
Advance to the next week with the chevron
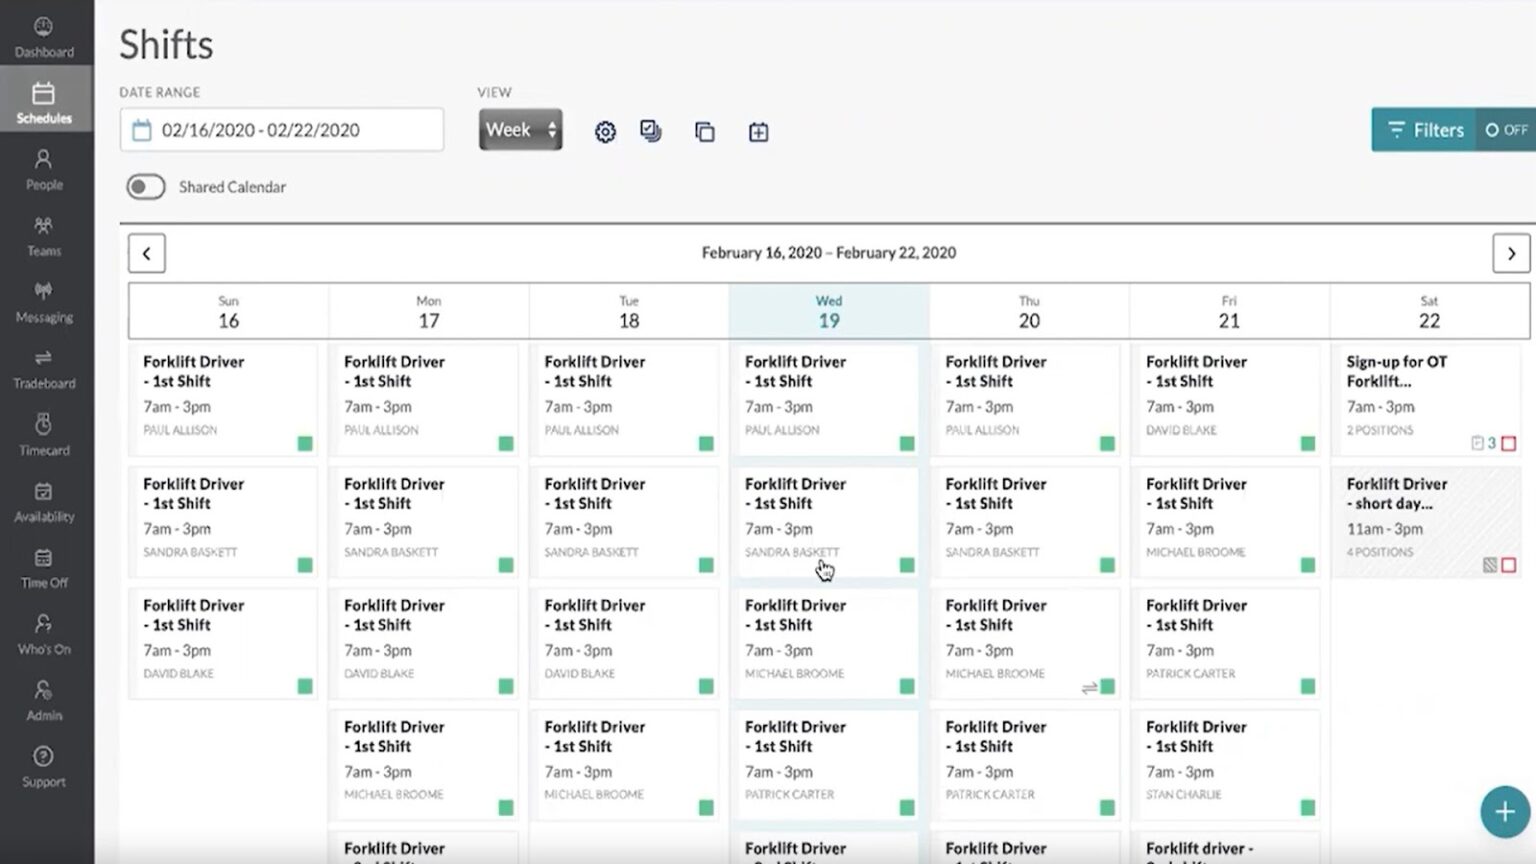(x=1511, y=253)
